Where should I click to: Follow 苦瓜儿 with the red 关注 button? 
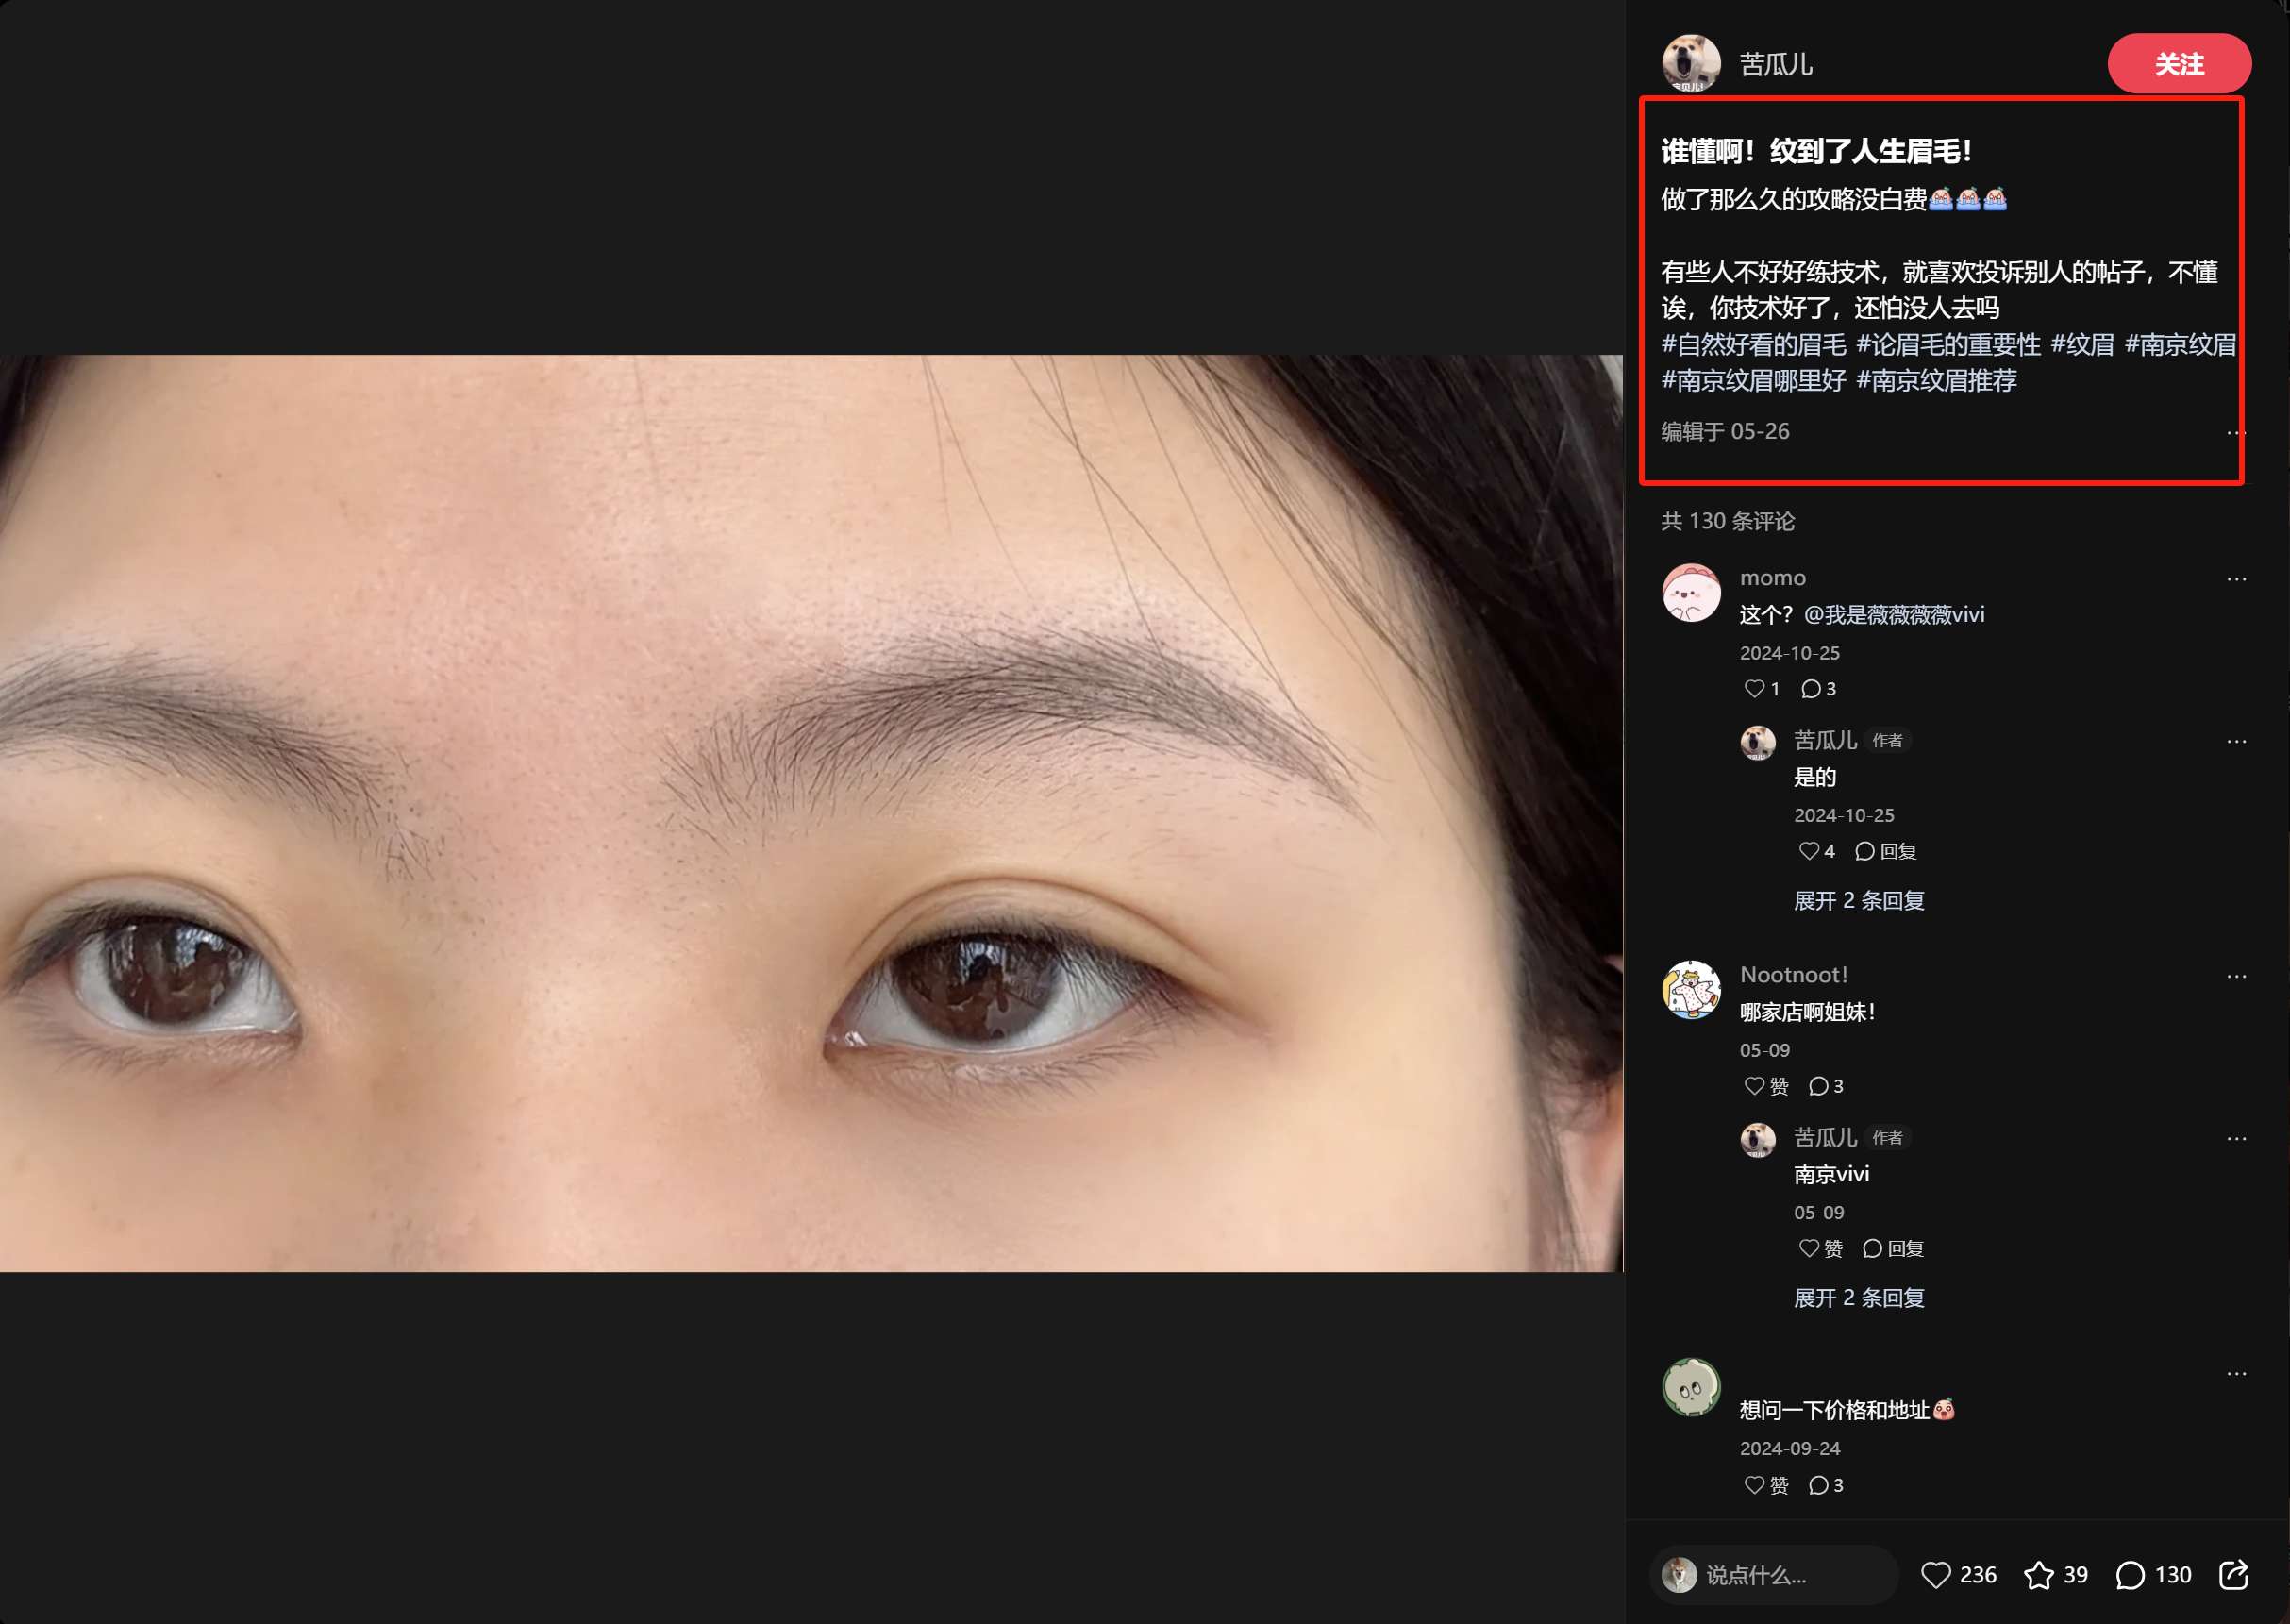(2178, 64)
